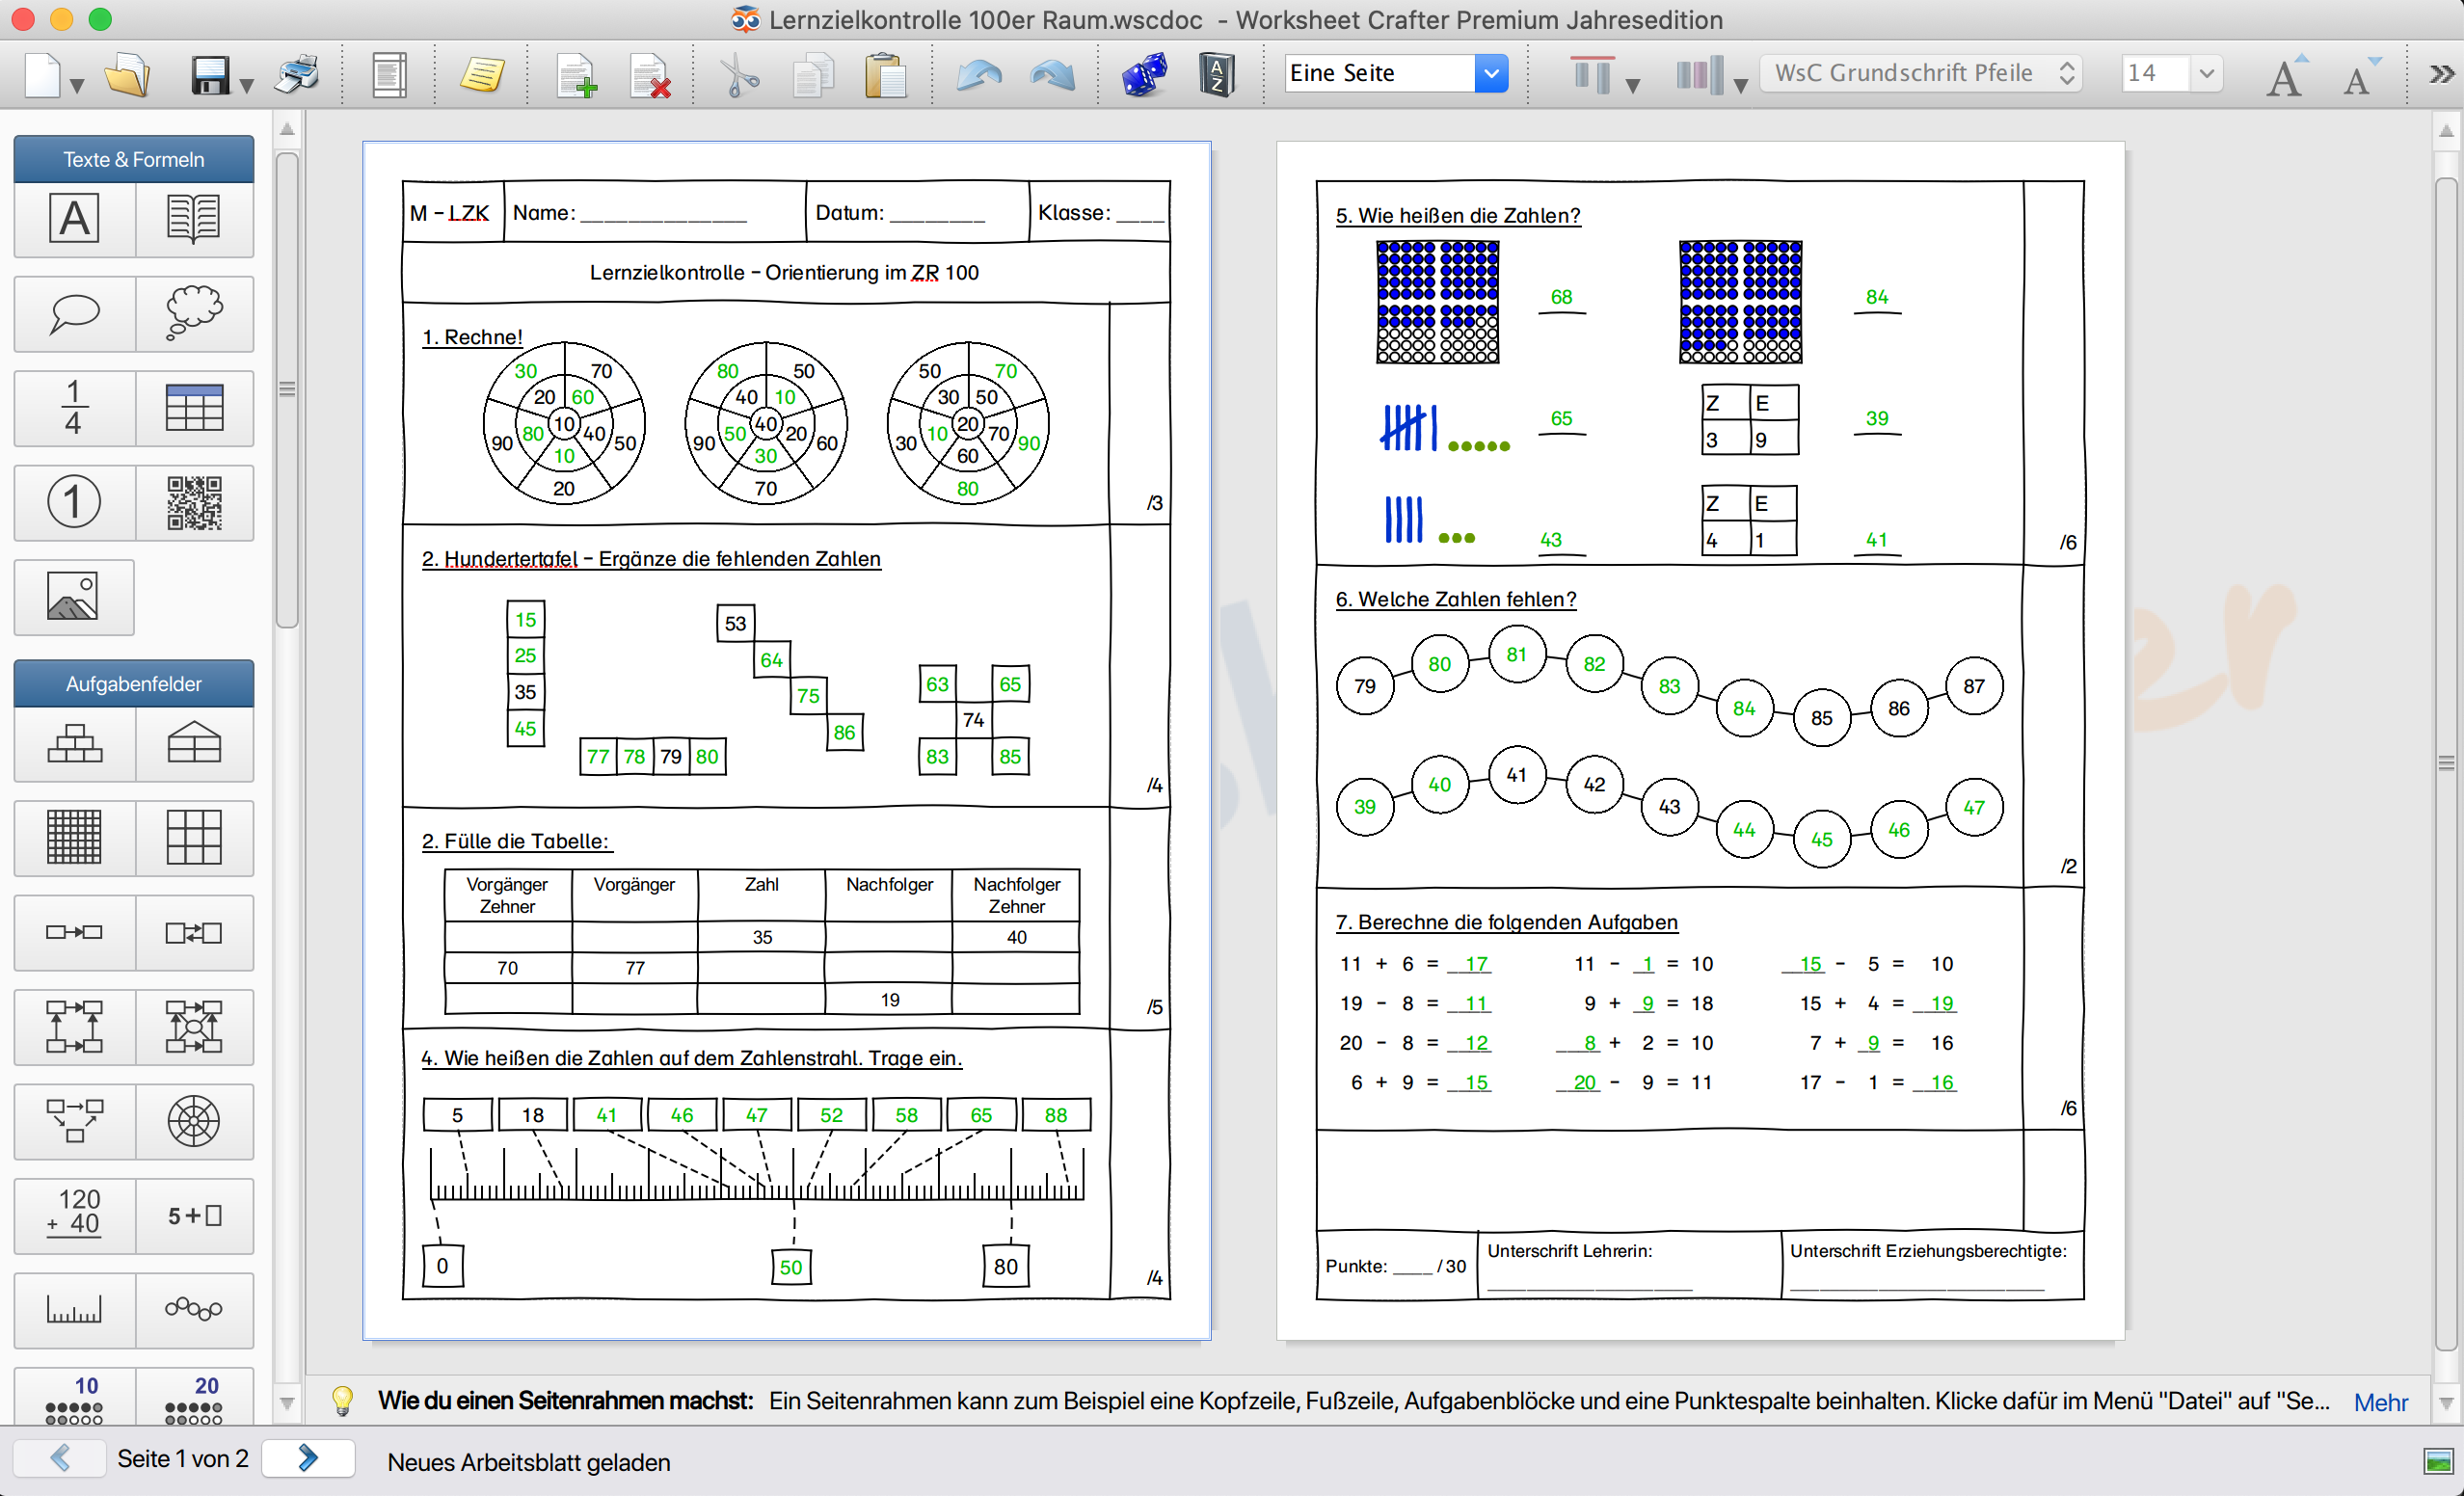Image resolution: width=2464 pixels, height=1496 pixels.
Task: Insert a table item
Action: pos(194,408)
